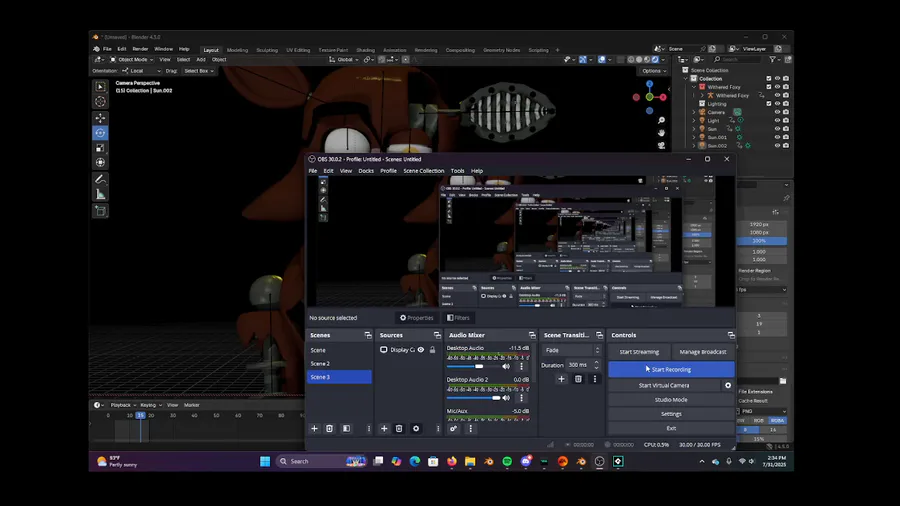Open scene filters icon in OBS Scenes panel
Screen dimensions: 900x506
coord(346,429)
